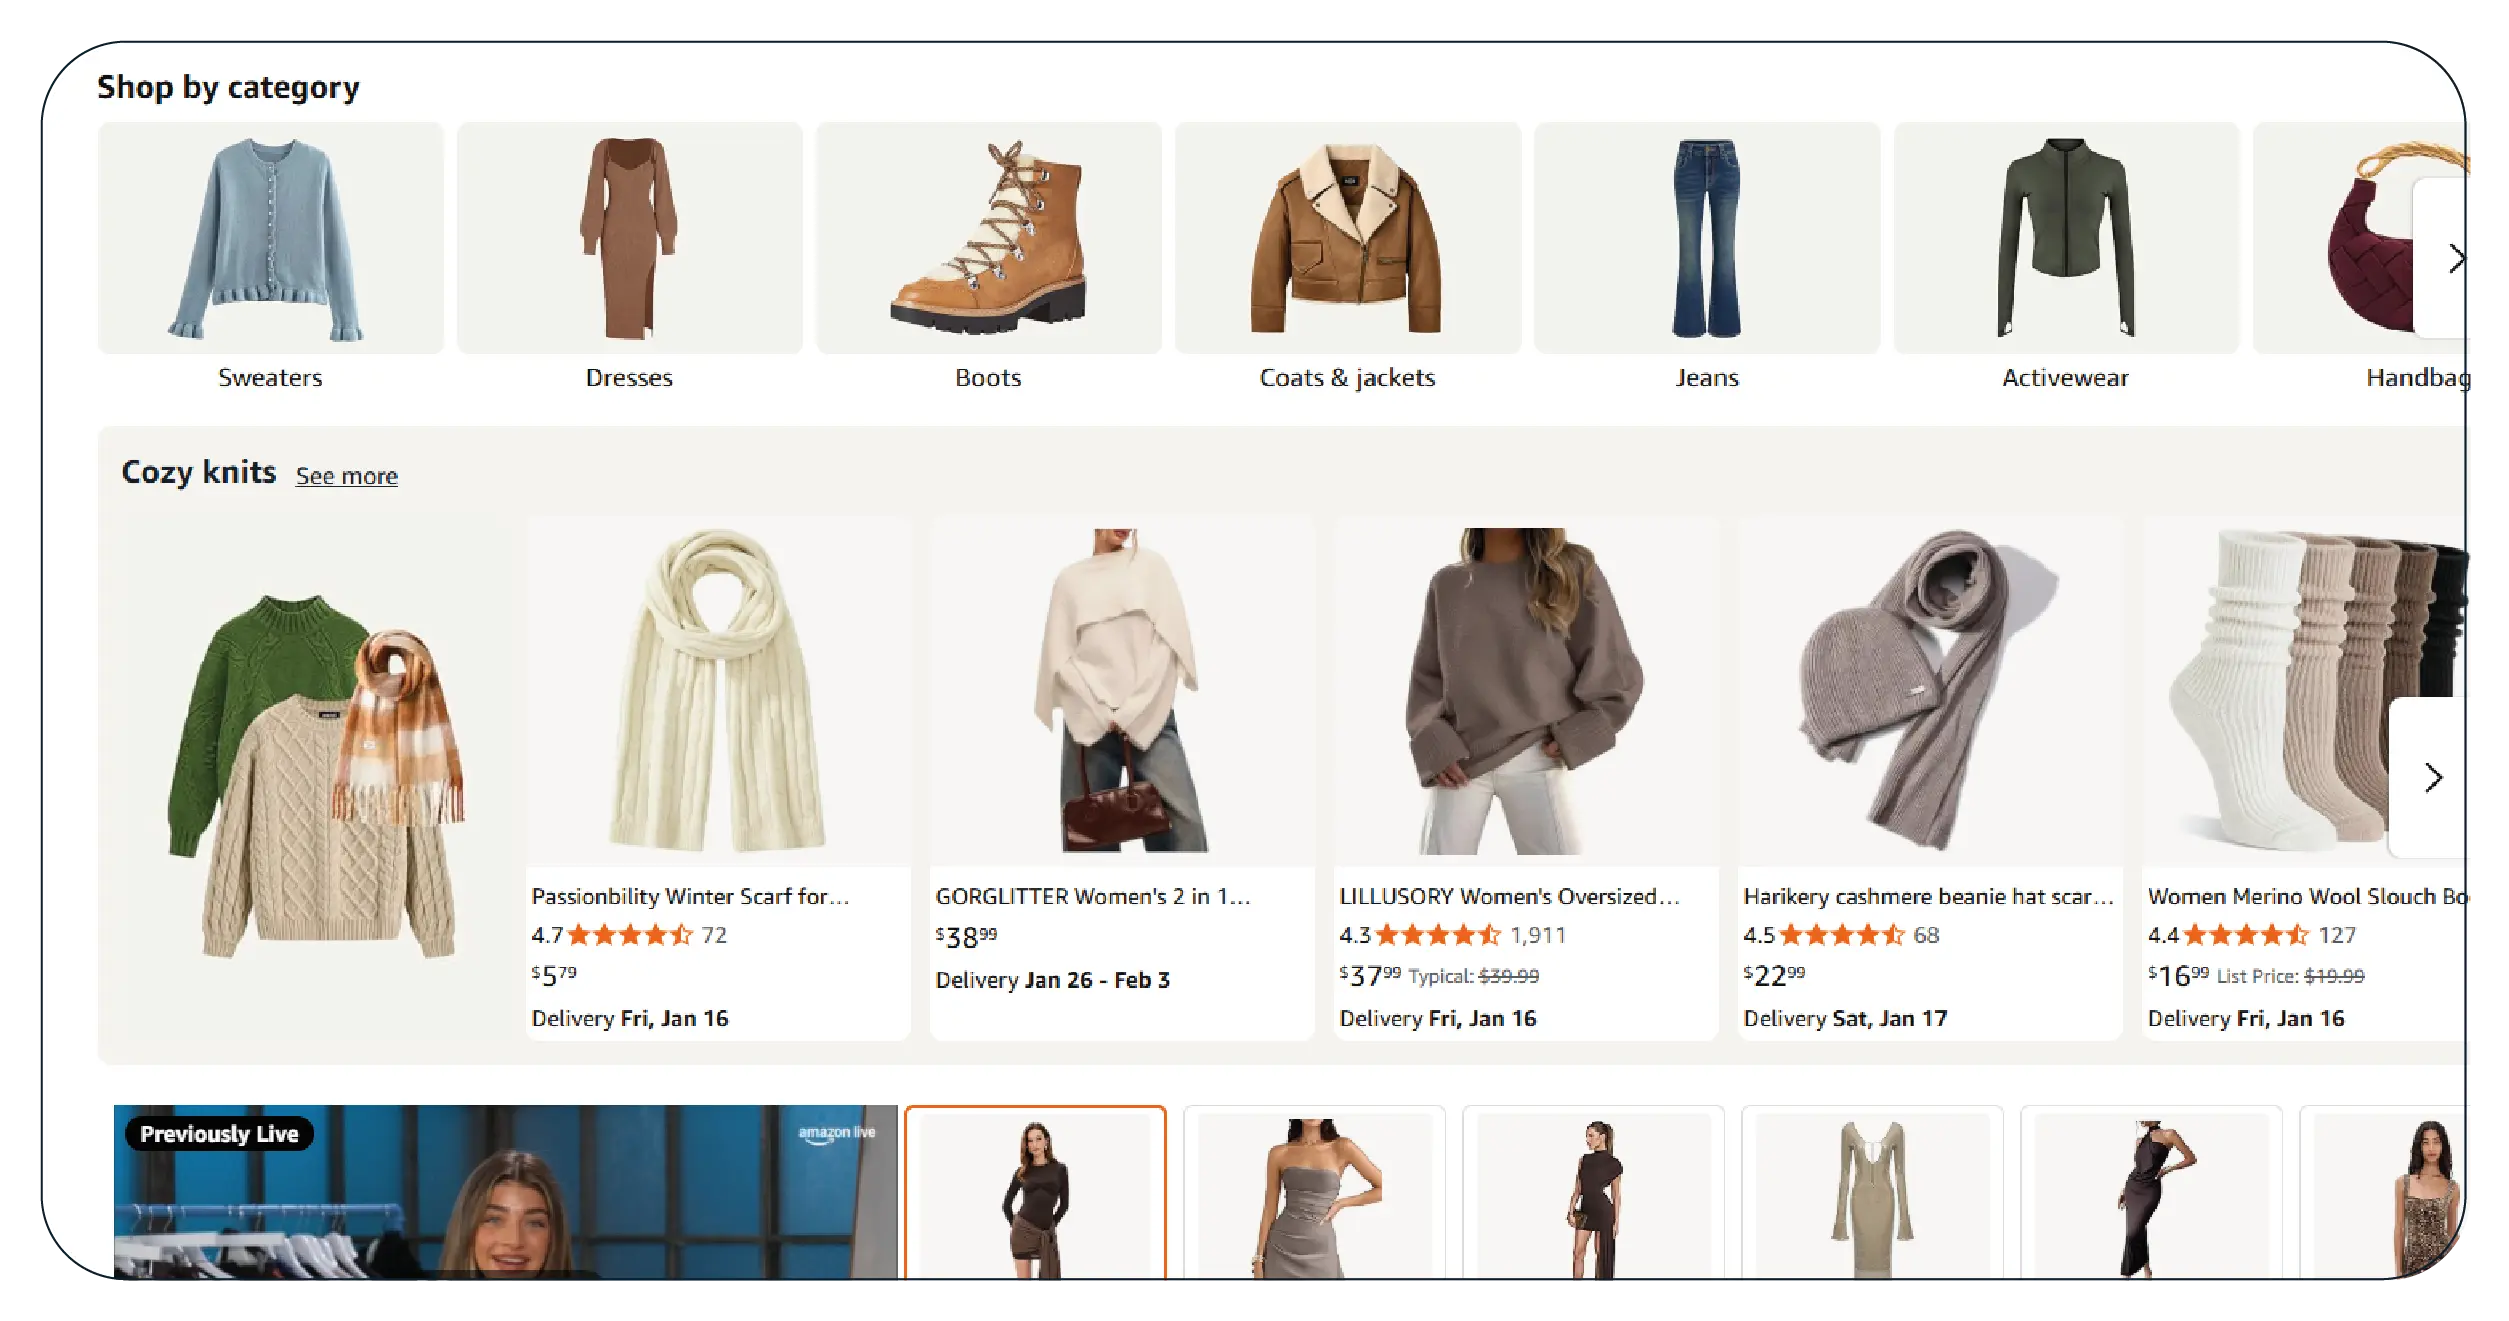The image size is (2509, 1321).
Task: Click the See more link
Action: (x=346, y=476)
